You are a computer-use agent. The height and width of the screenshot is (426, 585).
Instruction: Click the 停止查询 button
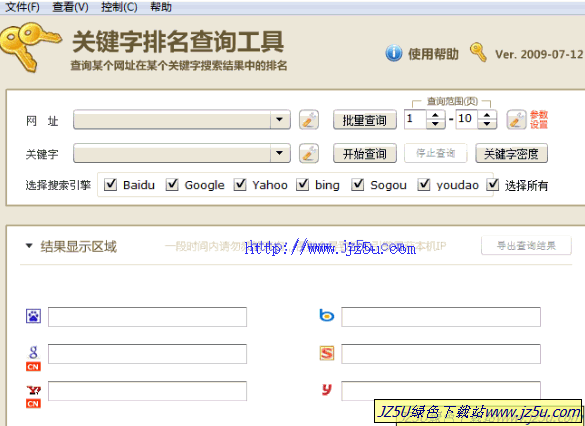(x=435, y=153)
